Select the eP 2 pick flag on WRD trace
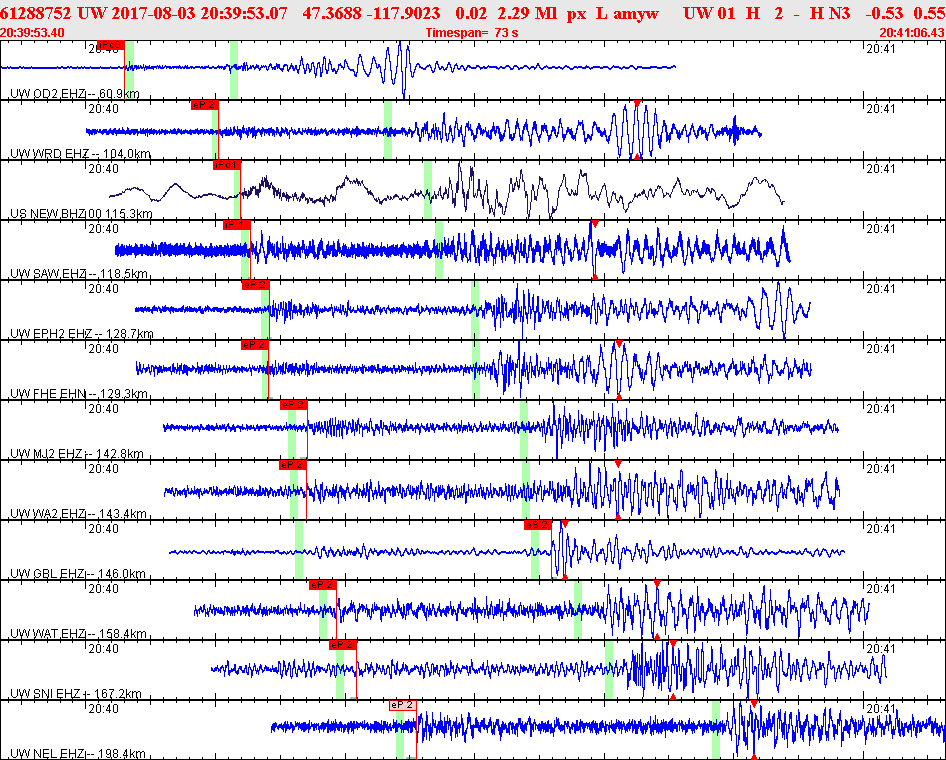The width and height of the screenshot is (946, 760). (x=205, y=105)
